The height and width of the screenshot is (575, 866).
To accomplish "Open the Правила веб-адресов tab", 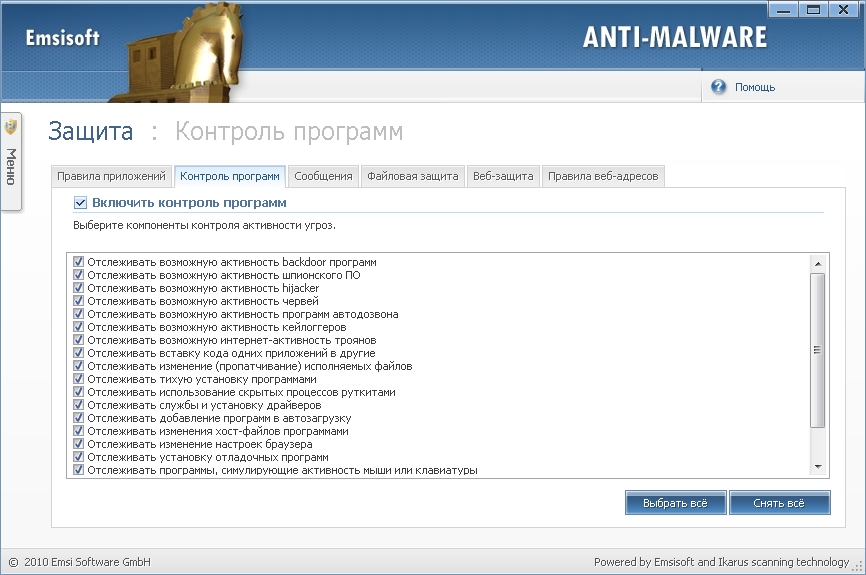I will click(x=603, y=176).
